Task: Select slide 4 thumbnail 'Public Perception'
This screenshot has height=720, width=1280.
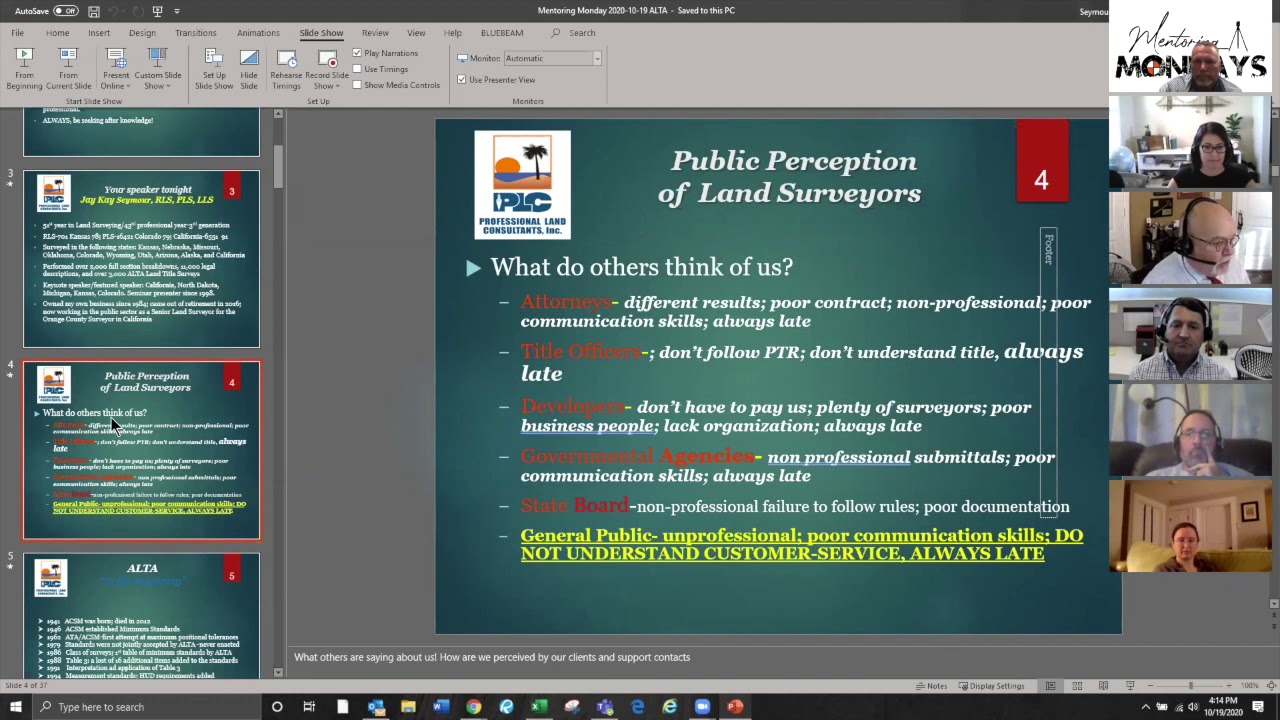Action: [x=141, y=450]
